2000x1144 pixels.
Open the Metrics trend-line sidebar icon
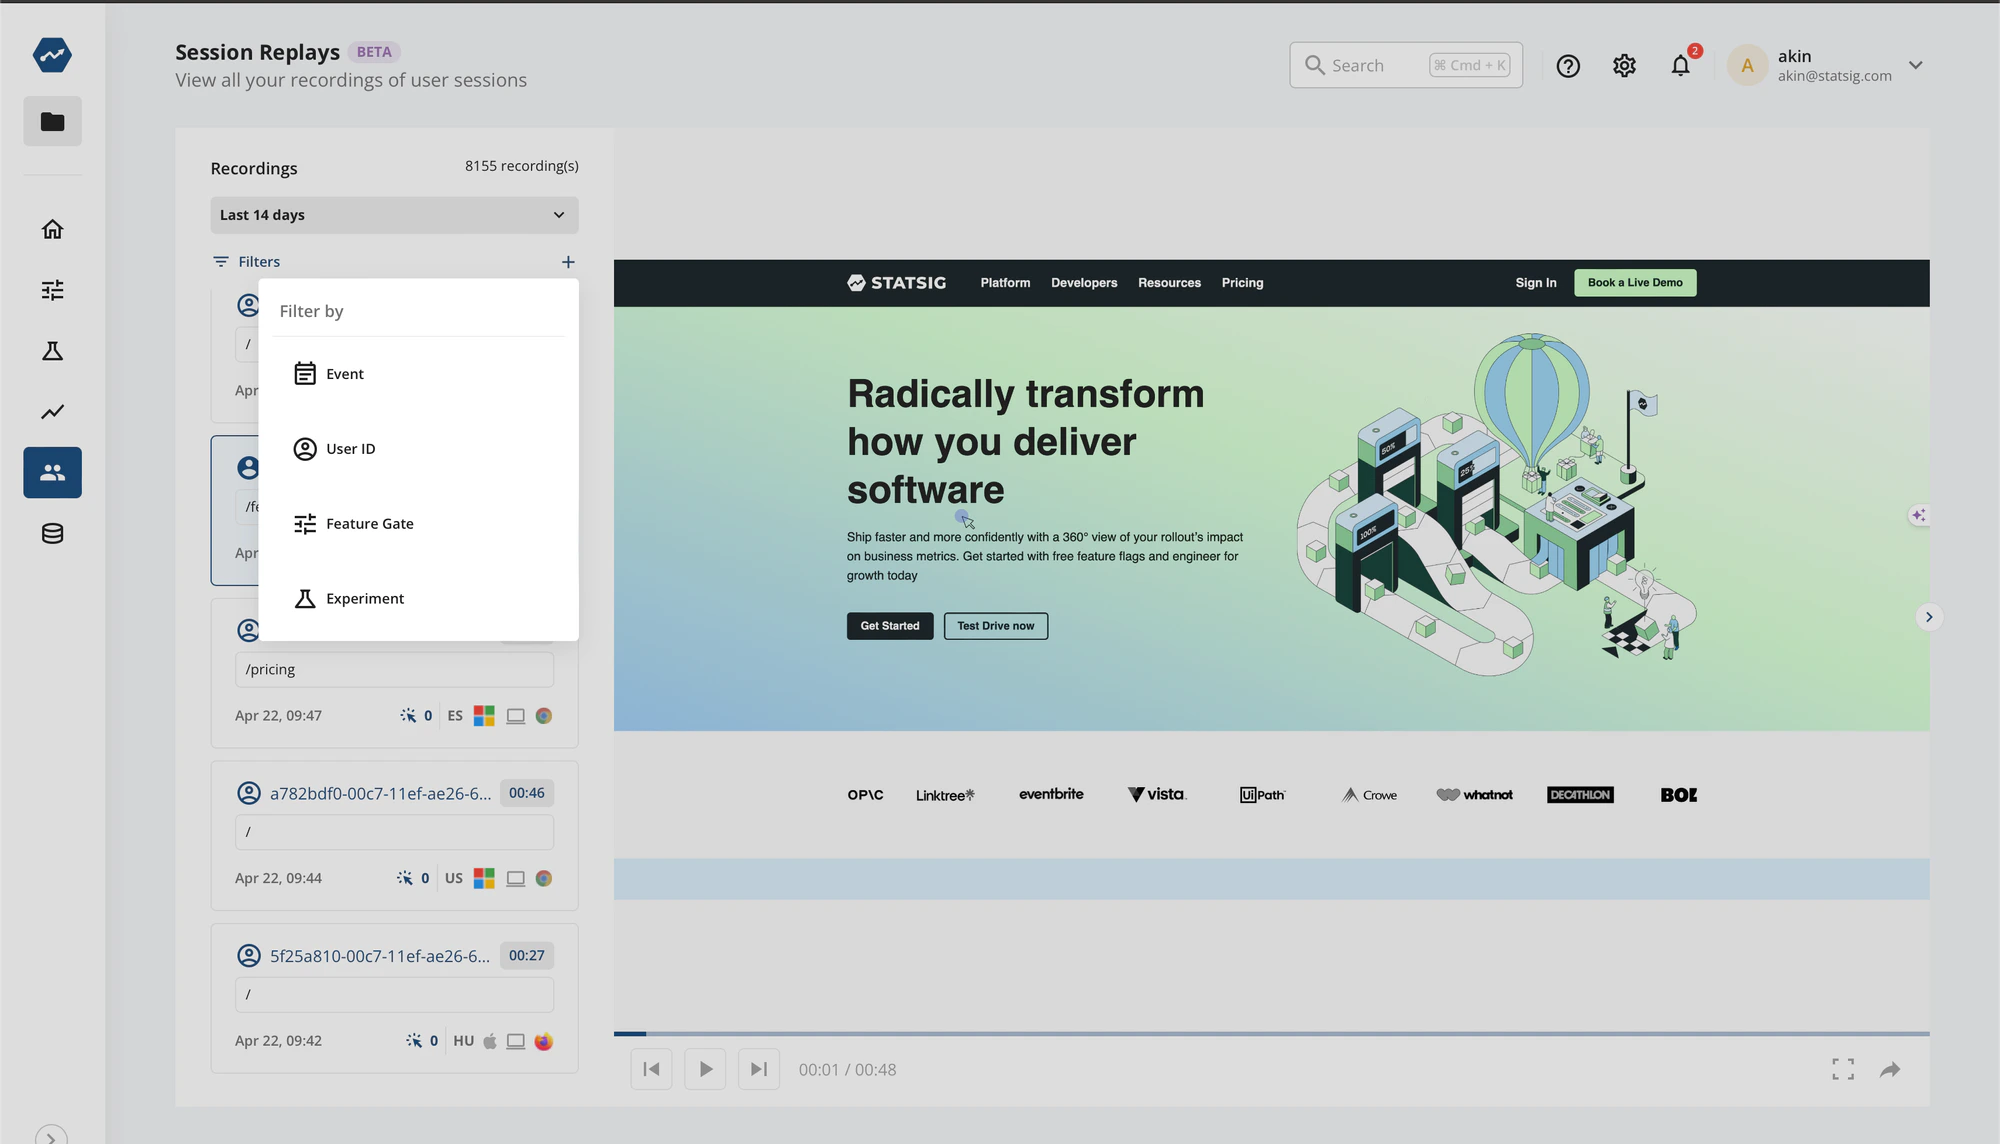52,412
